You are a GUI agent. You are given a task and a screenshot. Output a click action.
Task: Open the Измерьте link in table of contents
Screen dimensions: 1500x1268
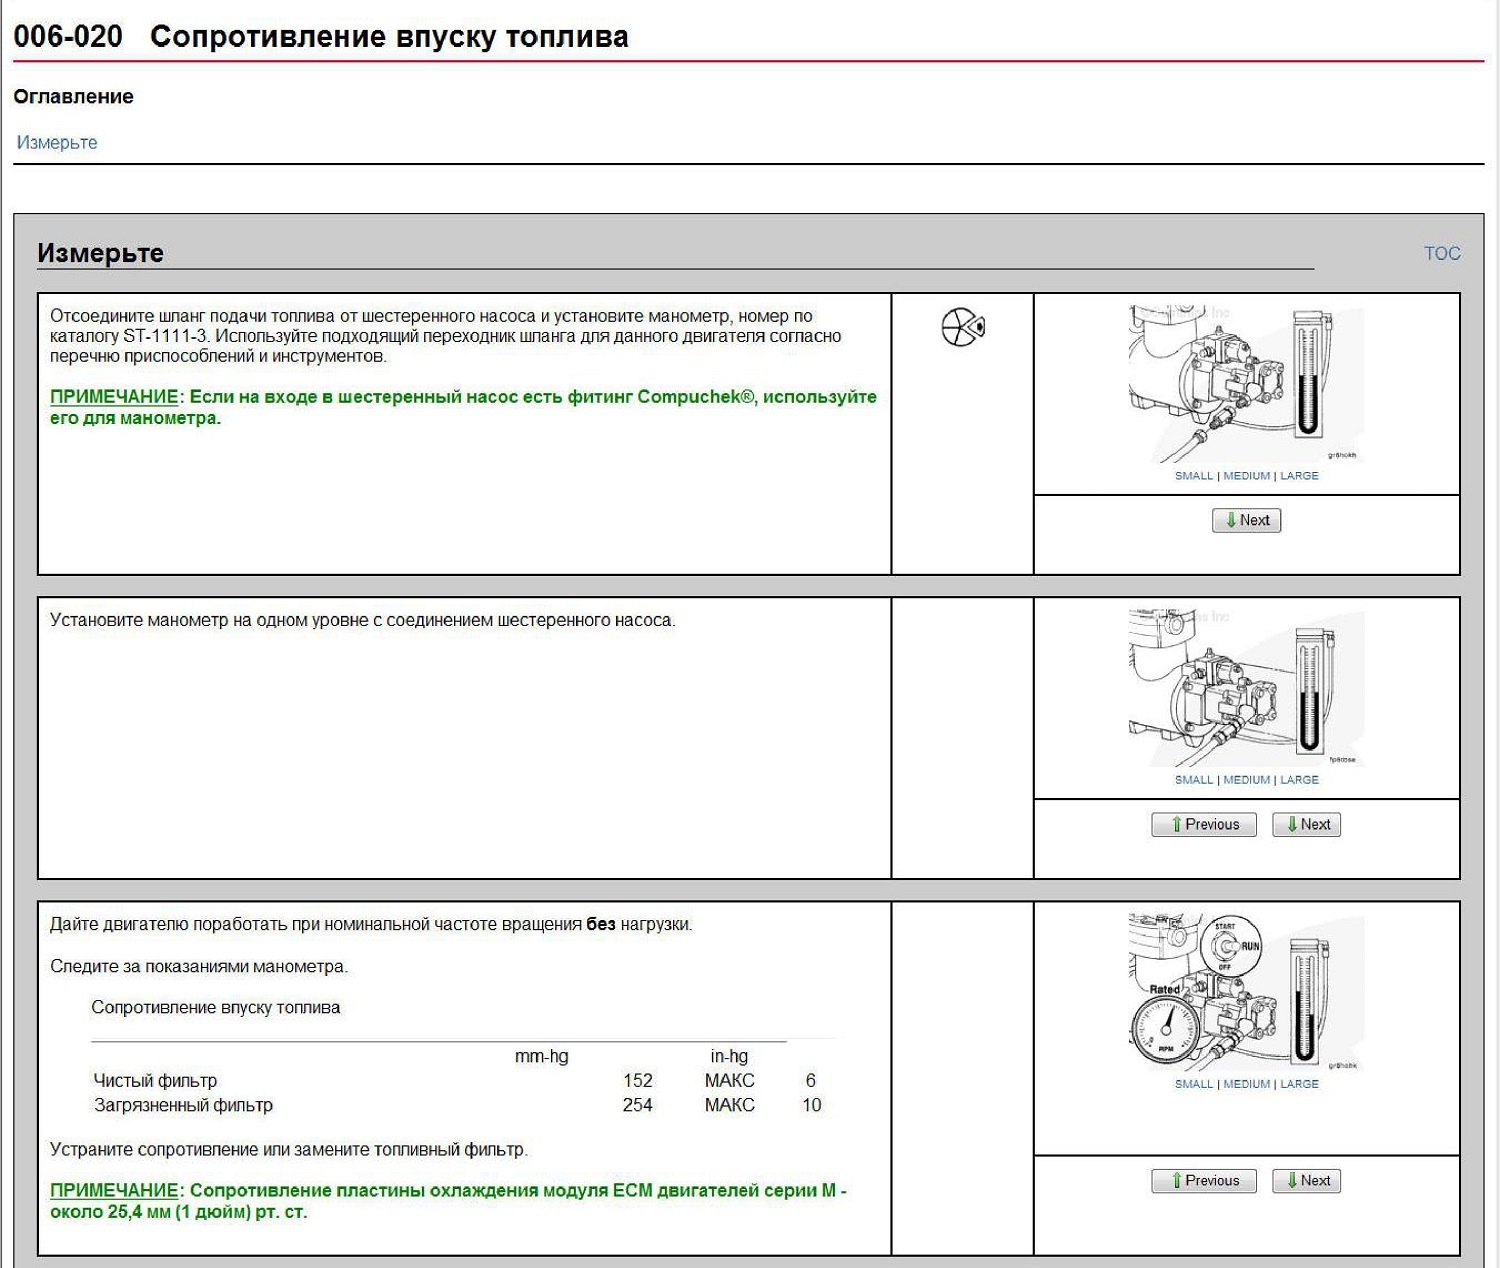tap(57, 142)
